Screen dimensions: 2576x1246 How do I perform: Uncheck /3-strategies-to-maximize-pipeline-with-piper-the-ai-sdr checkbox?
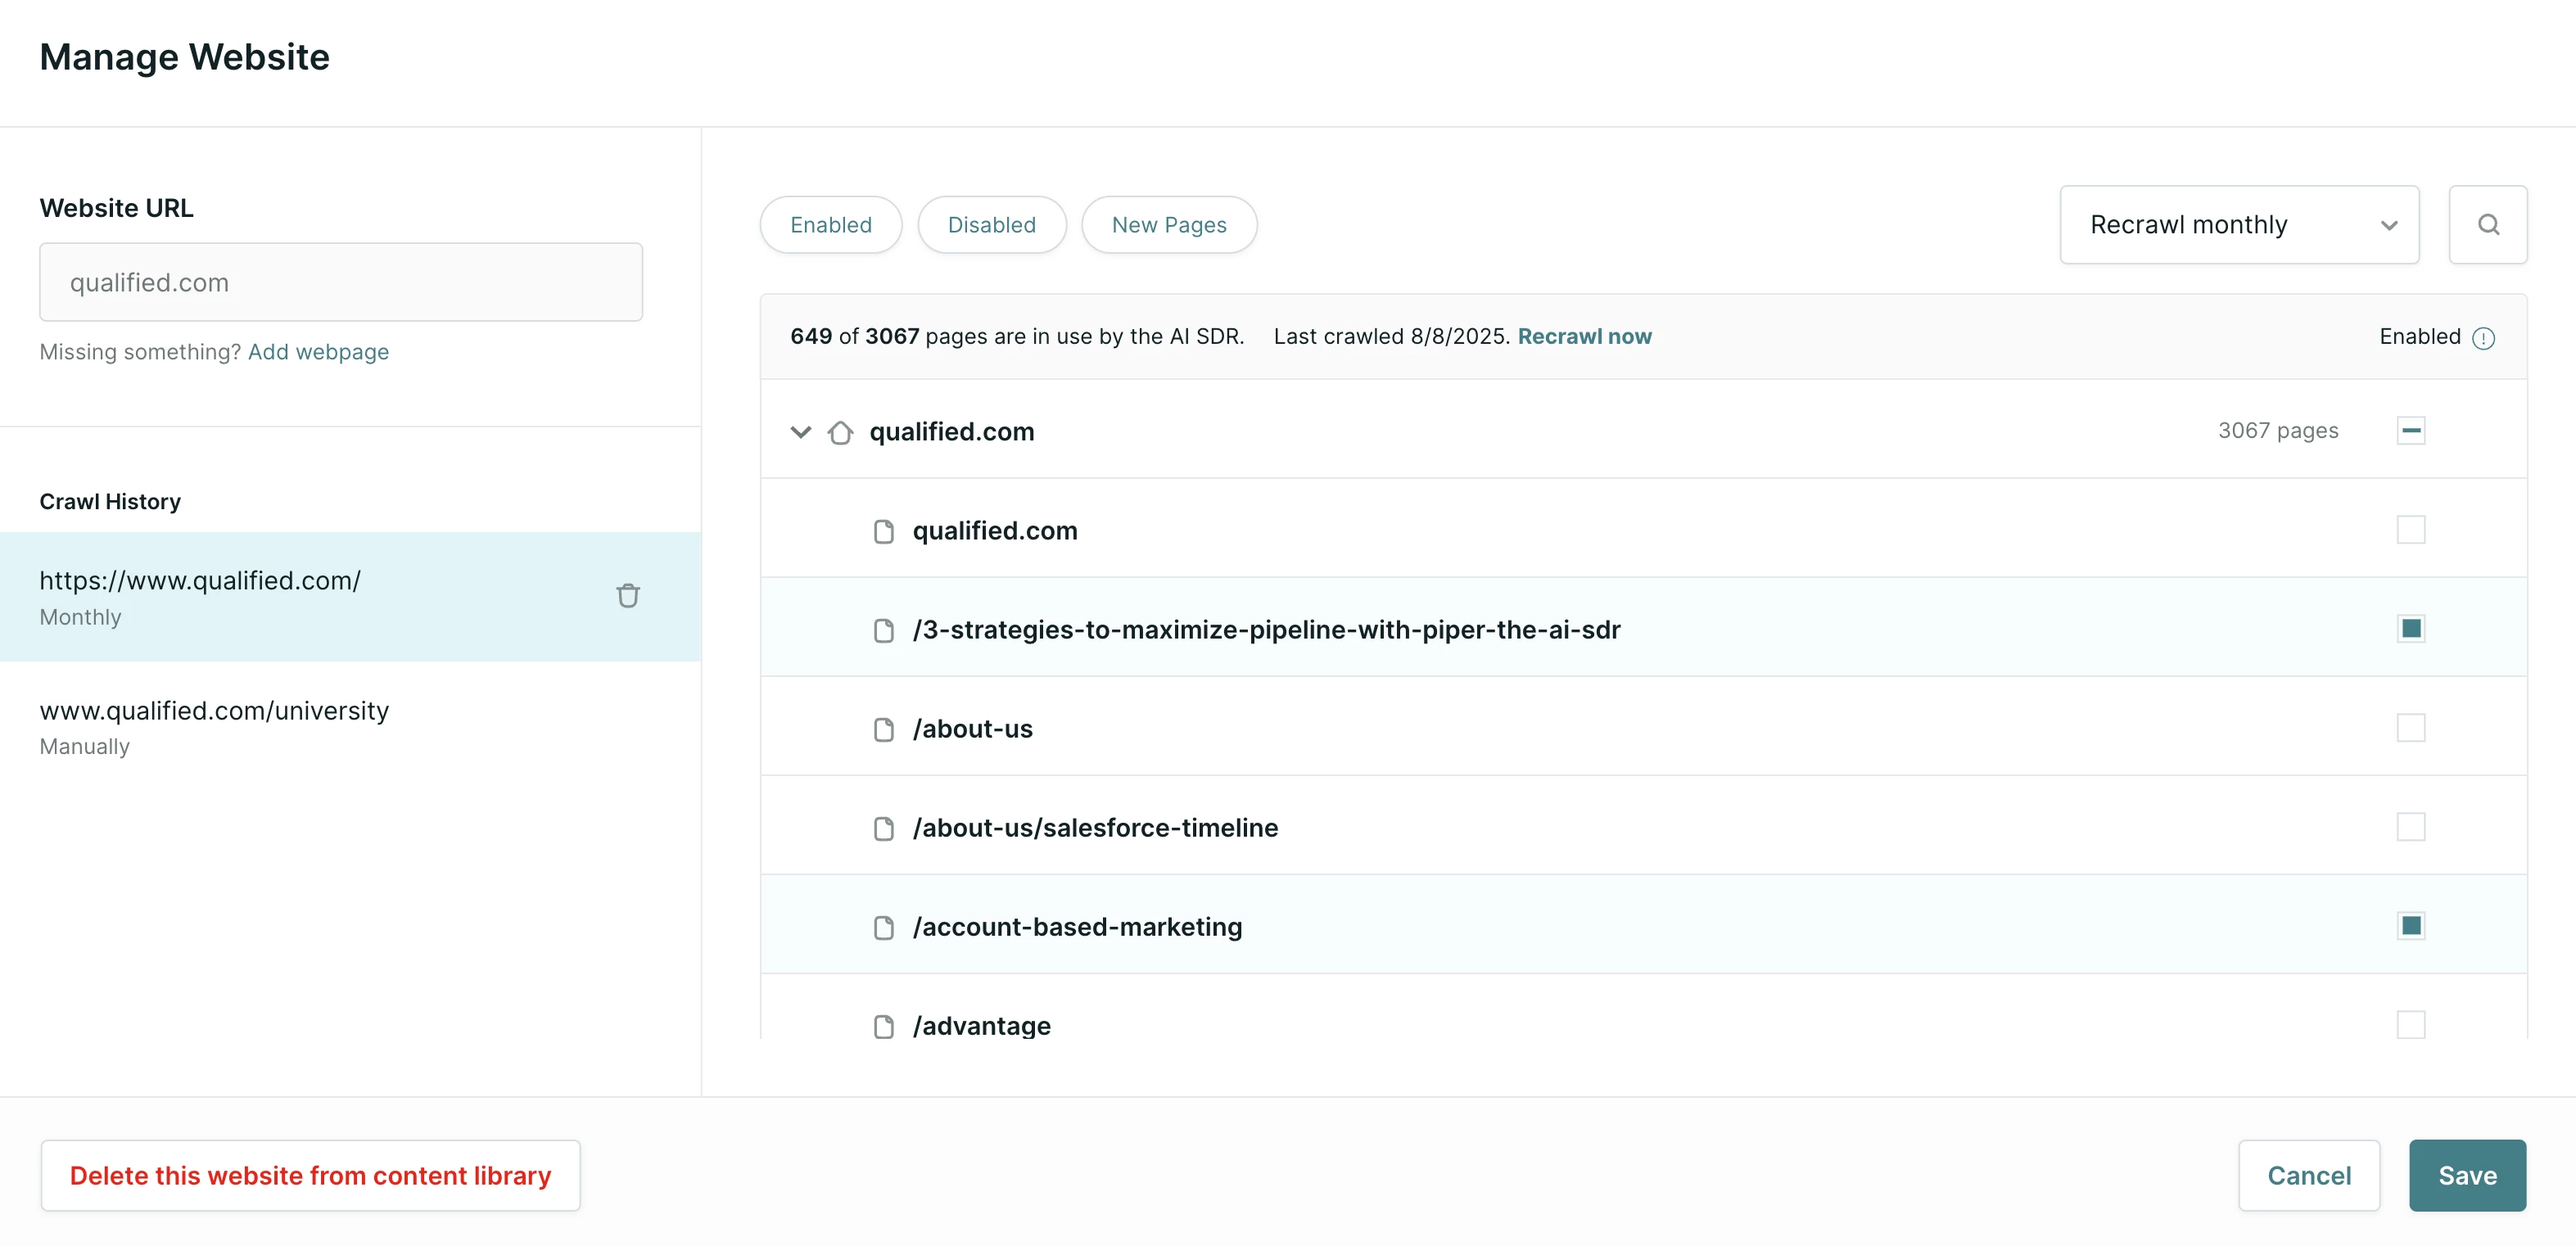point(2411,629)
